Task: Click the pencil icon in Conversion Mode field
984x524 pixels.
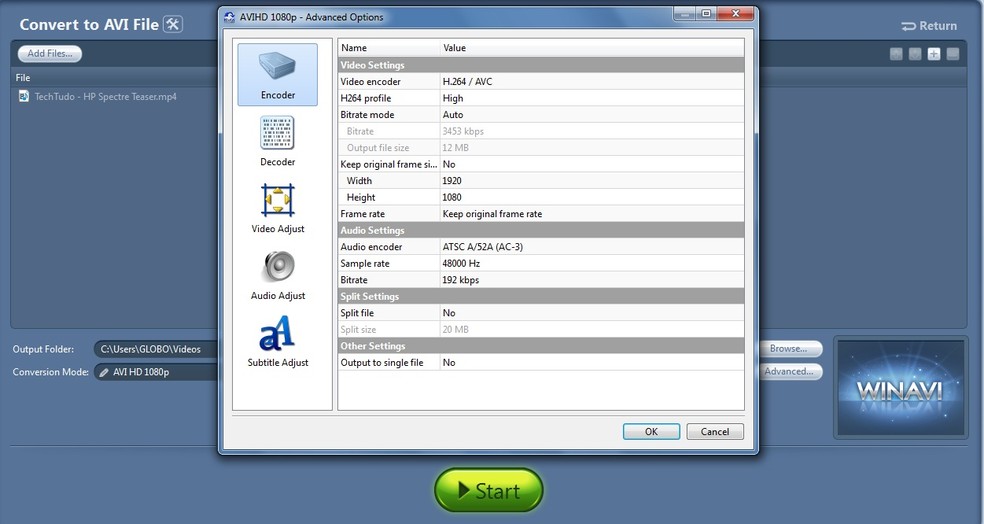Action: pos(104,372)
